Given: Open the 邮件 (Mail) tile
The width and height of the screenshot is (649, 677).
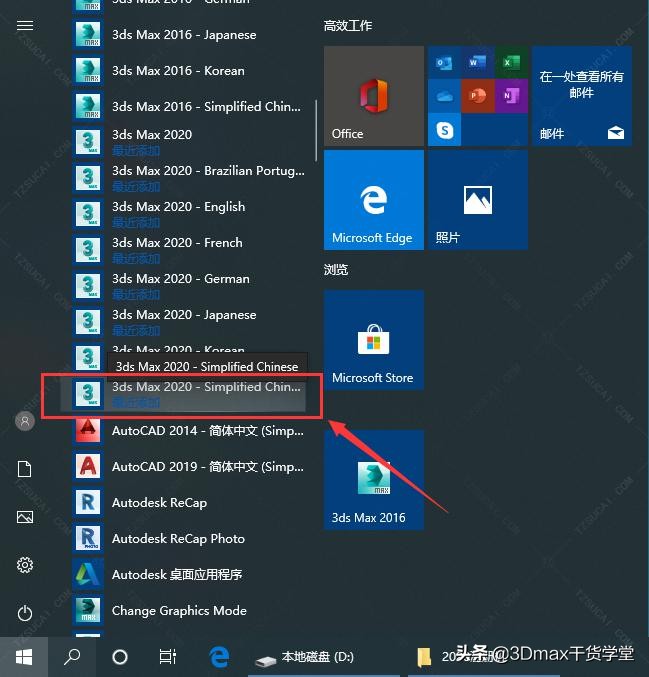Looking at the screenshot, I should (x=582, y=96).
